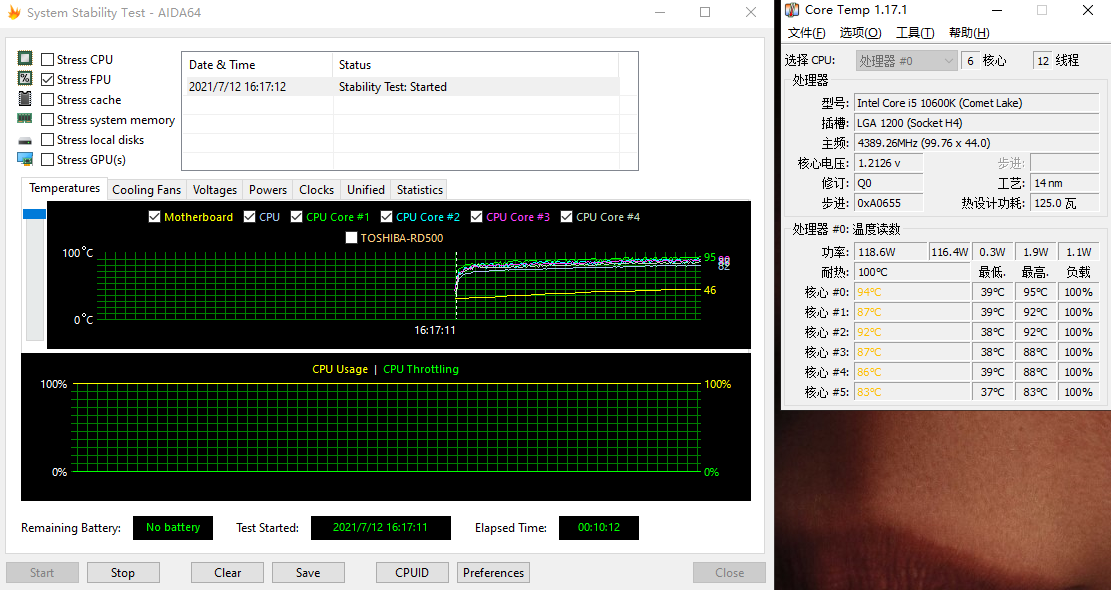The image size is (1111, 590).
Task: Click the AIDA64 flame icon in title bar
Action: (x=13, y=12)
